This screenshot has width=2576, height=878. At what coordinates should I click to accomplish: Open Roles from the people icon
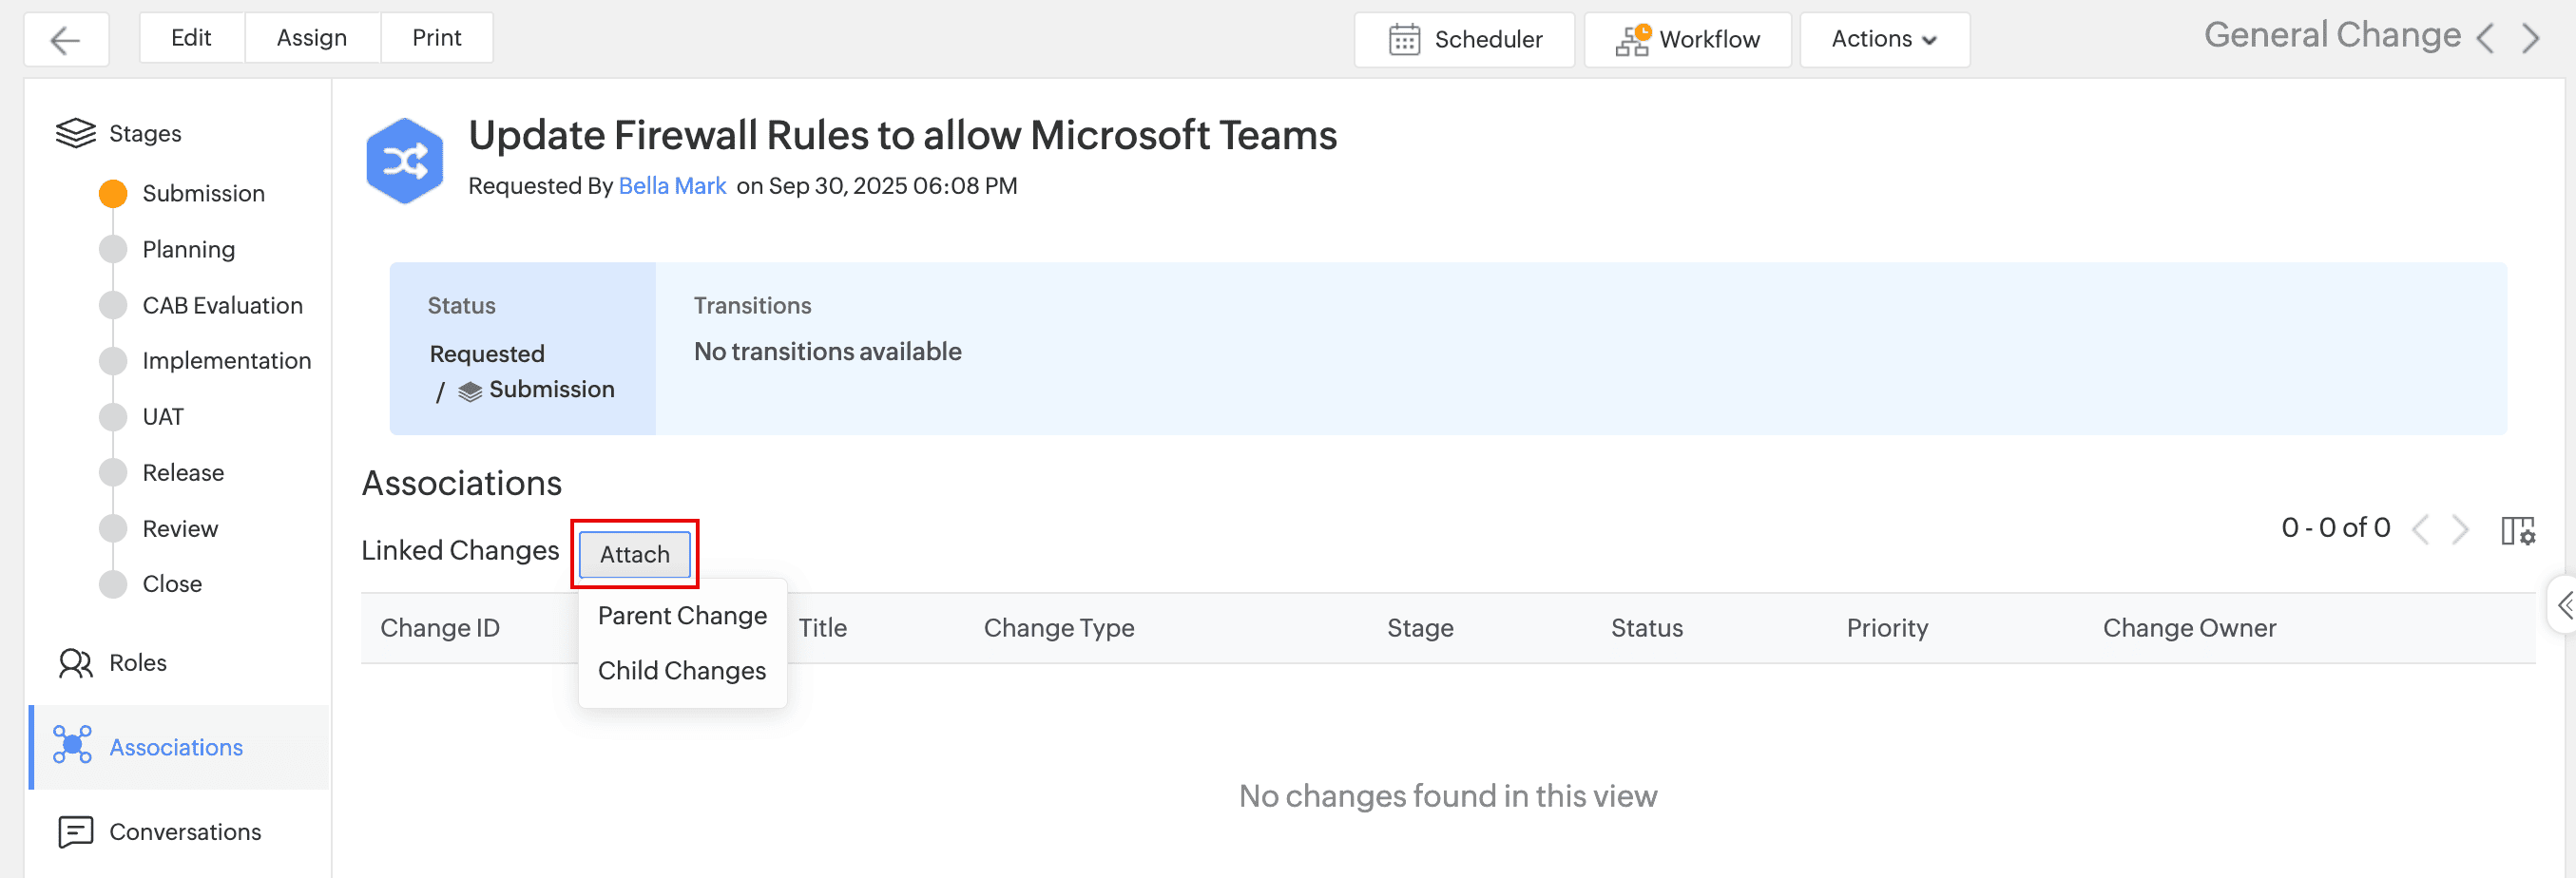click(x=76, y=663)
